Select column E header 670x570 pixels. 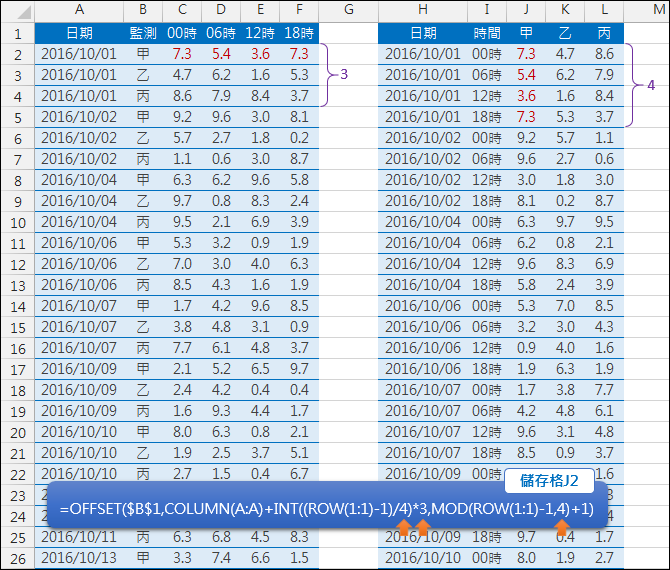(x=260, y=11)
